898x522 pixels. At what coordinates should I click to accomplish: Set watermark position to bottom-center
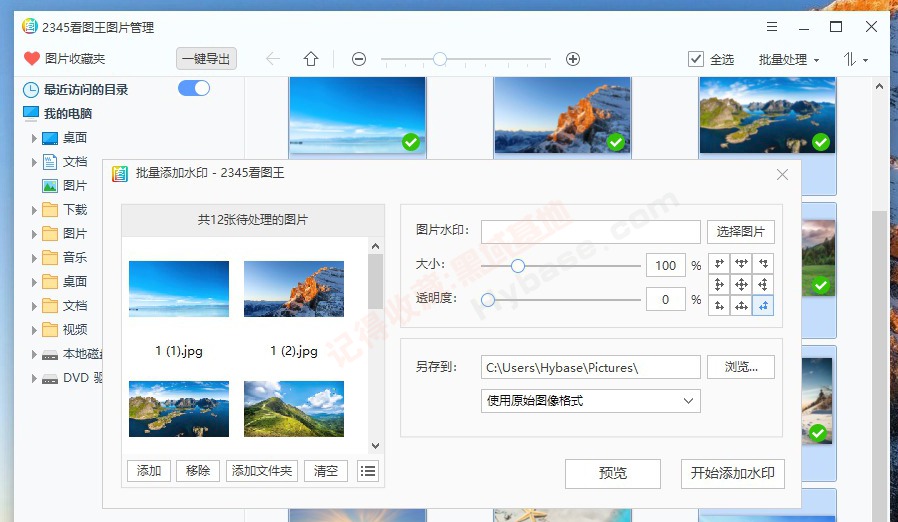pyautogui.click(x=741, y=306)
